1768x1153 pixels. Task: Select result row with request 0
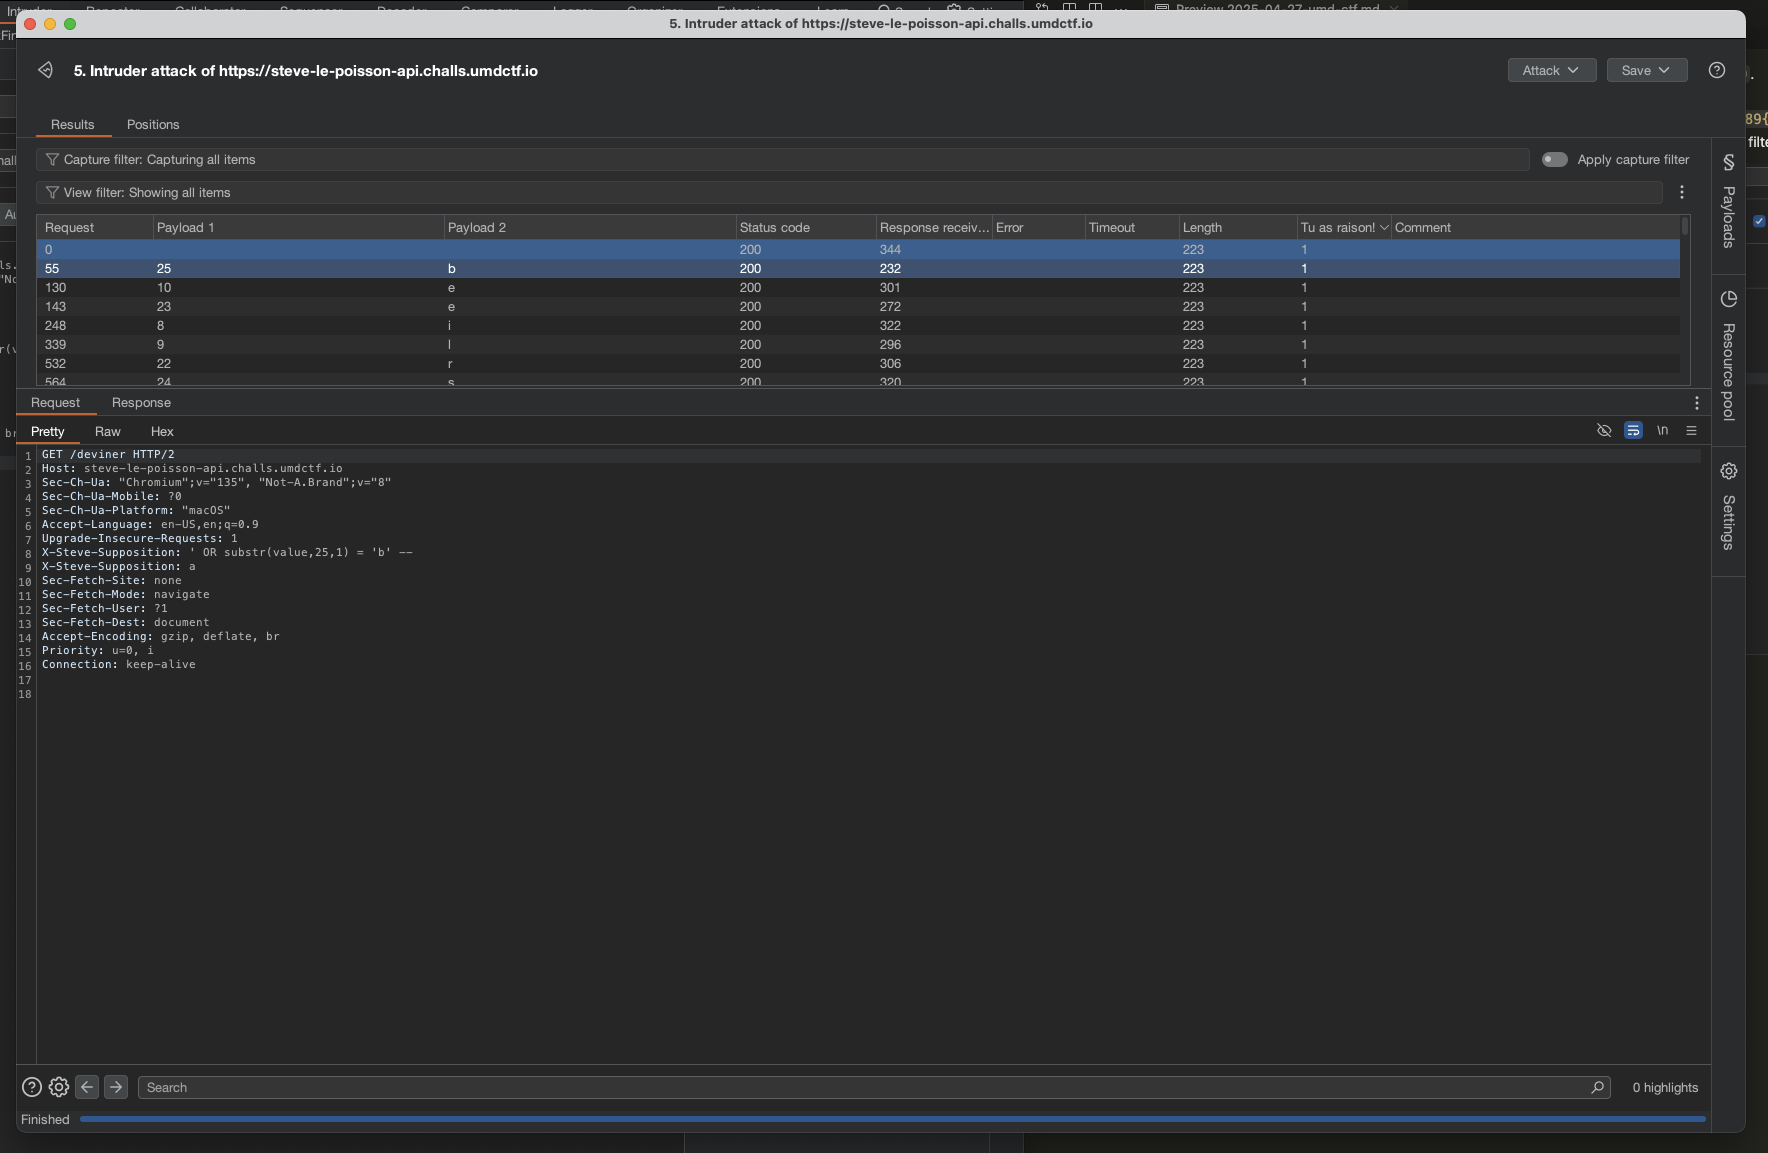[858, 250]
